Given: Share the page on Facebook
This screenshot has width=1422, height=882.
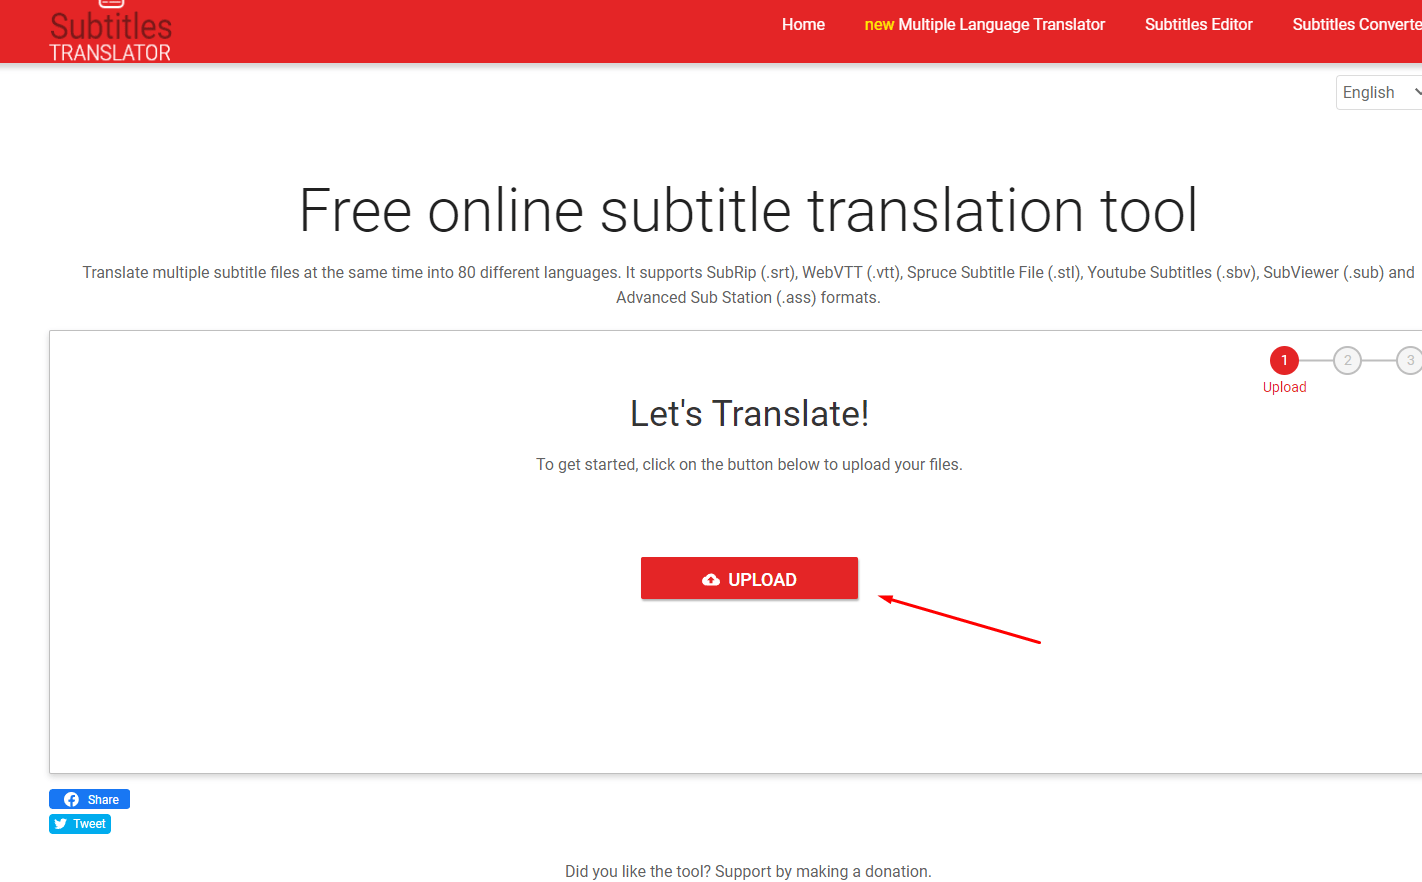Looking at the screenshot, I should click(89, 799).
